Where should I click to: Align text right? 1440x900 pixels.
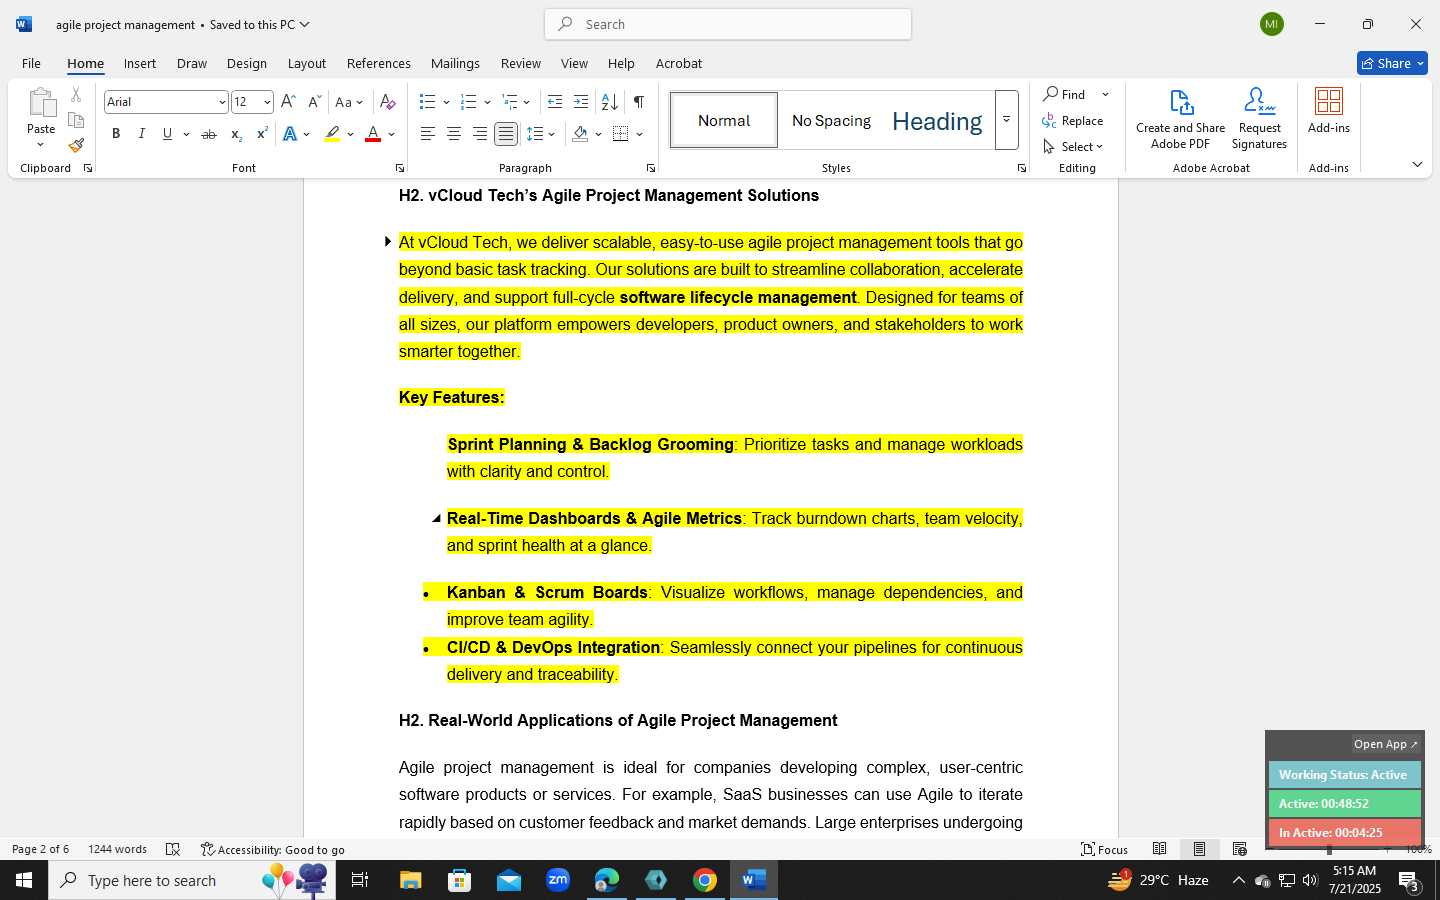click(480, 134)
